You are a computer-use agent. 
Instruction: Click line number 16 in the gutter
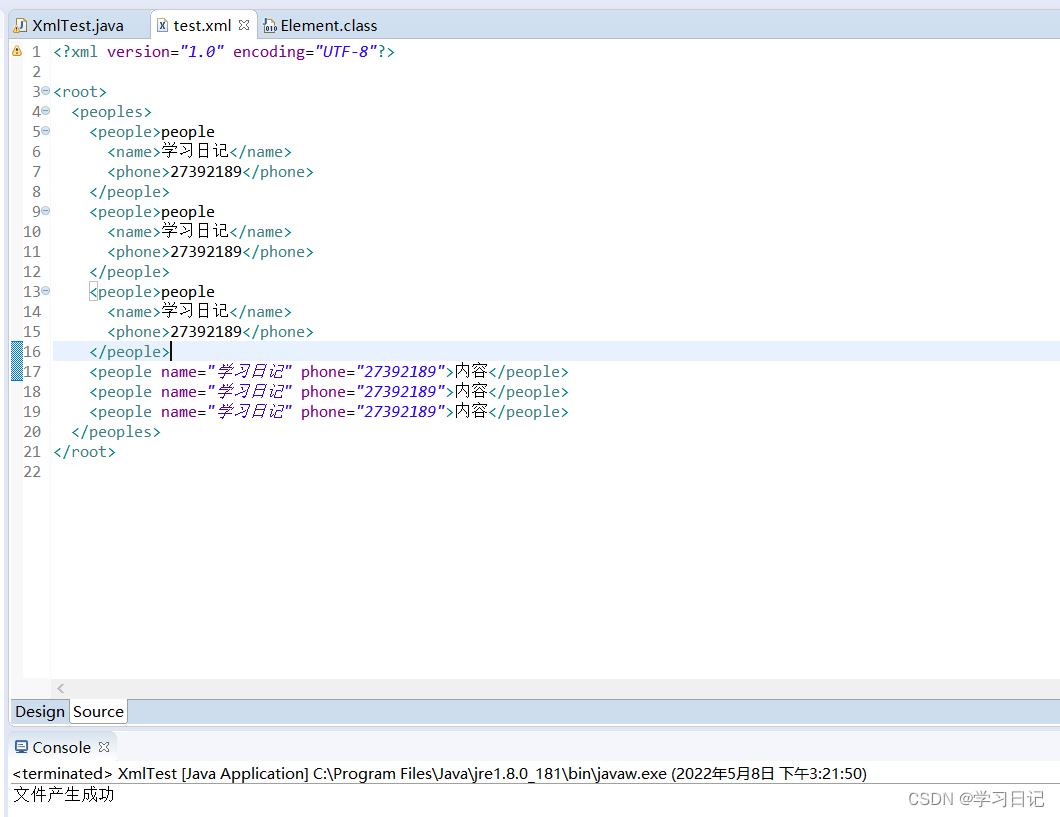tap(32, 351)
